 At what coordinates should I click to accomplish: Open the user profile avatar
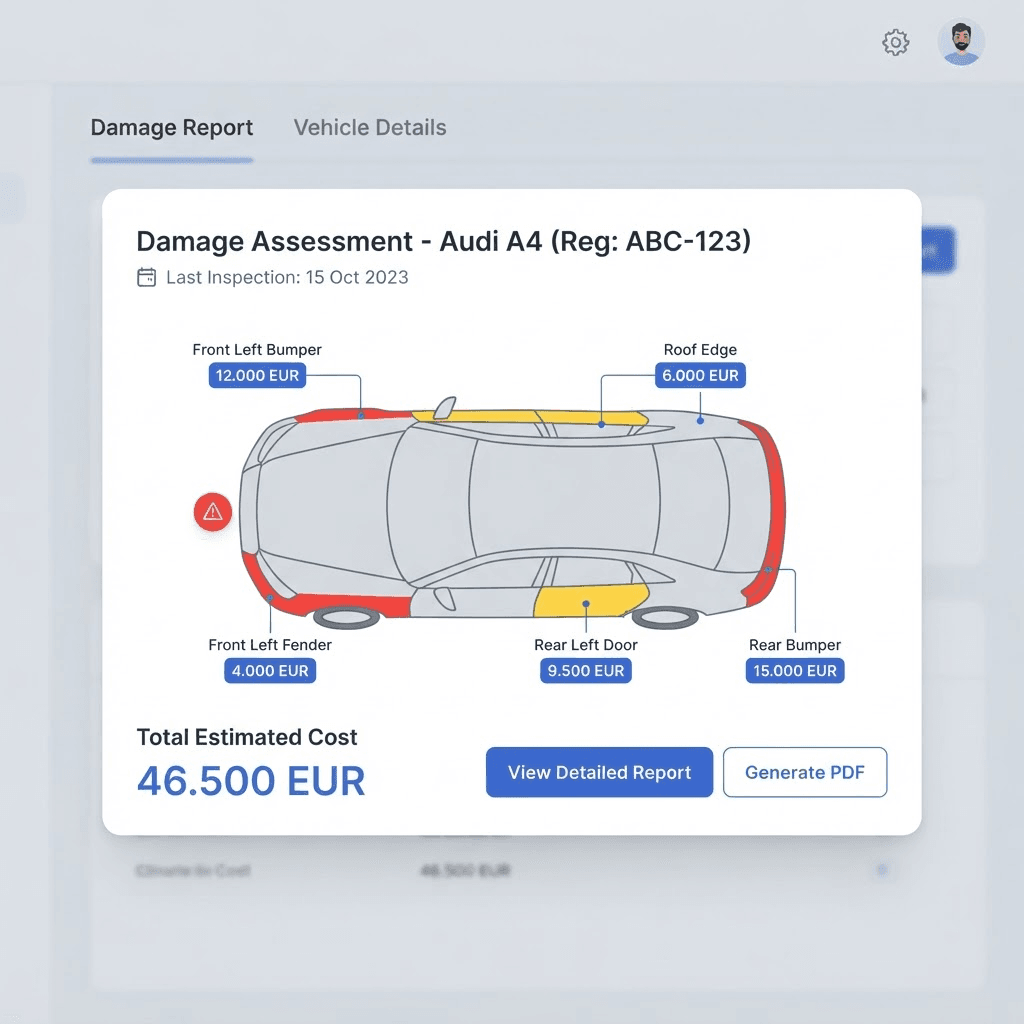point(961,42)
